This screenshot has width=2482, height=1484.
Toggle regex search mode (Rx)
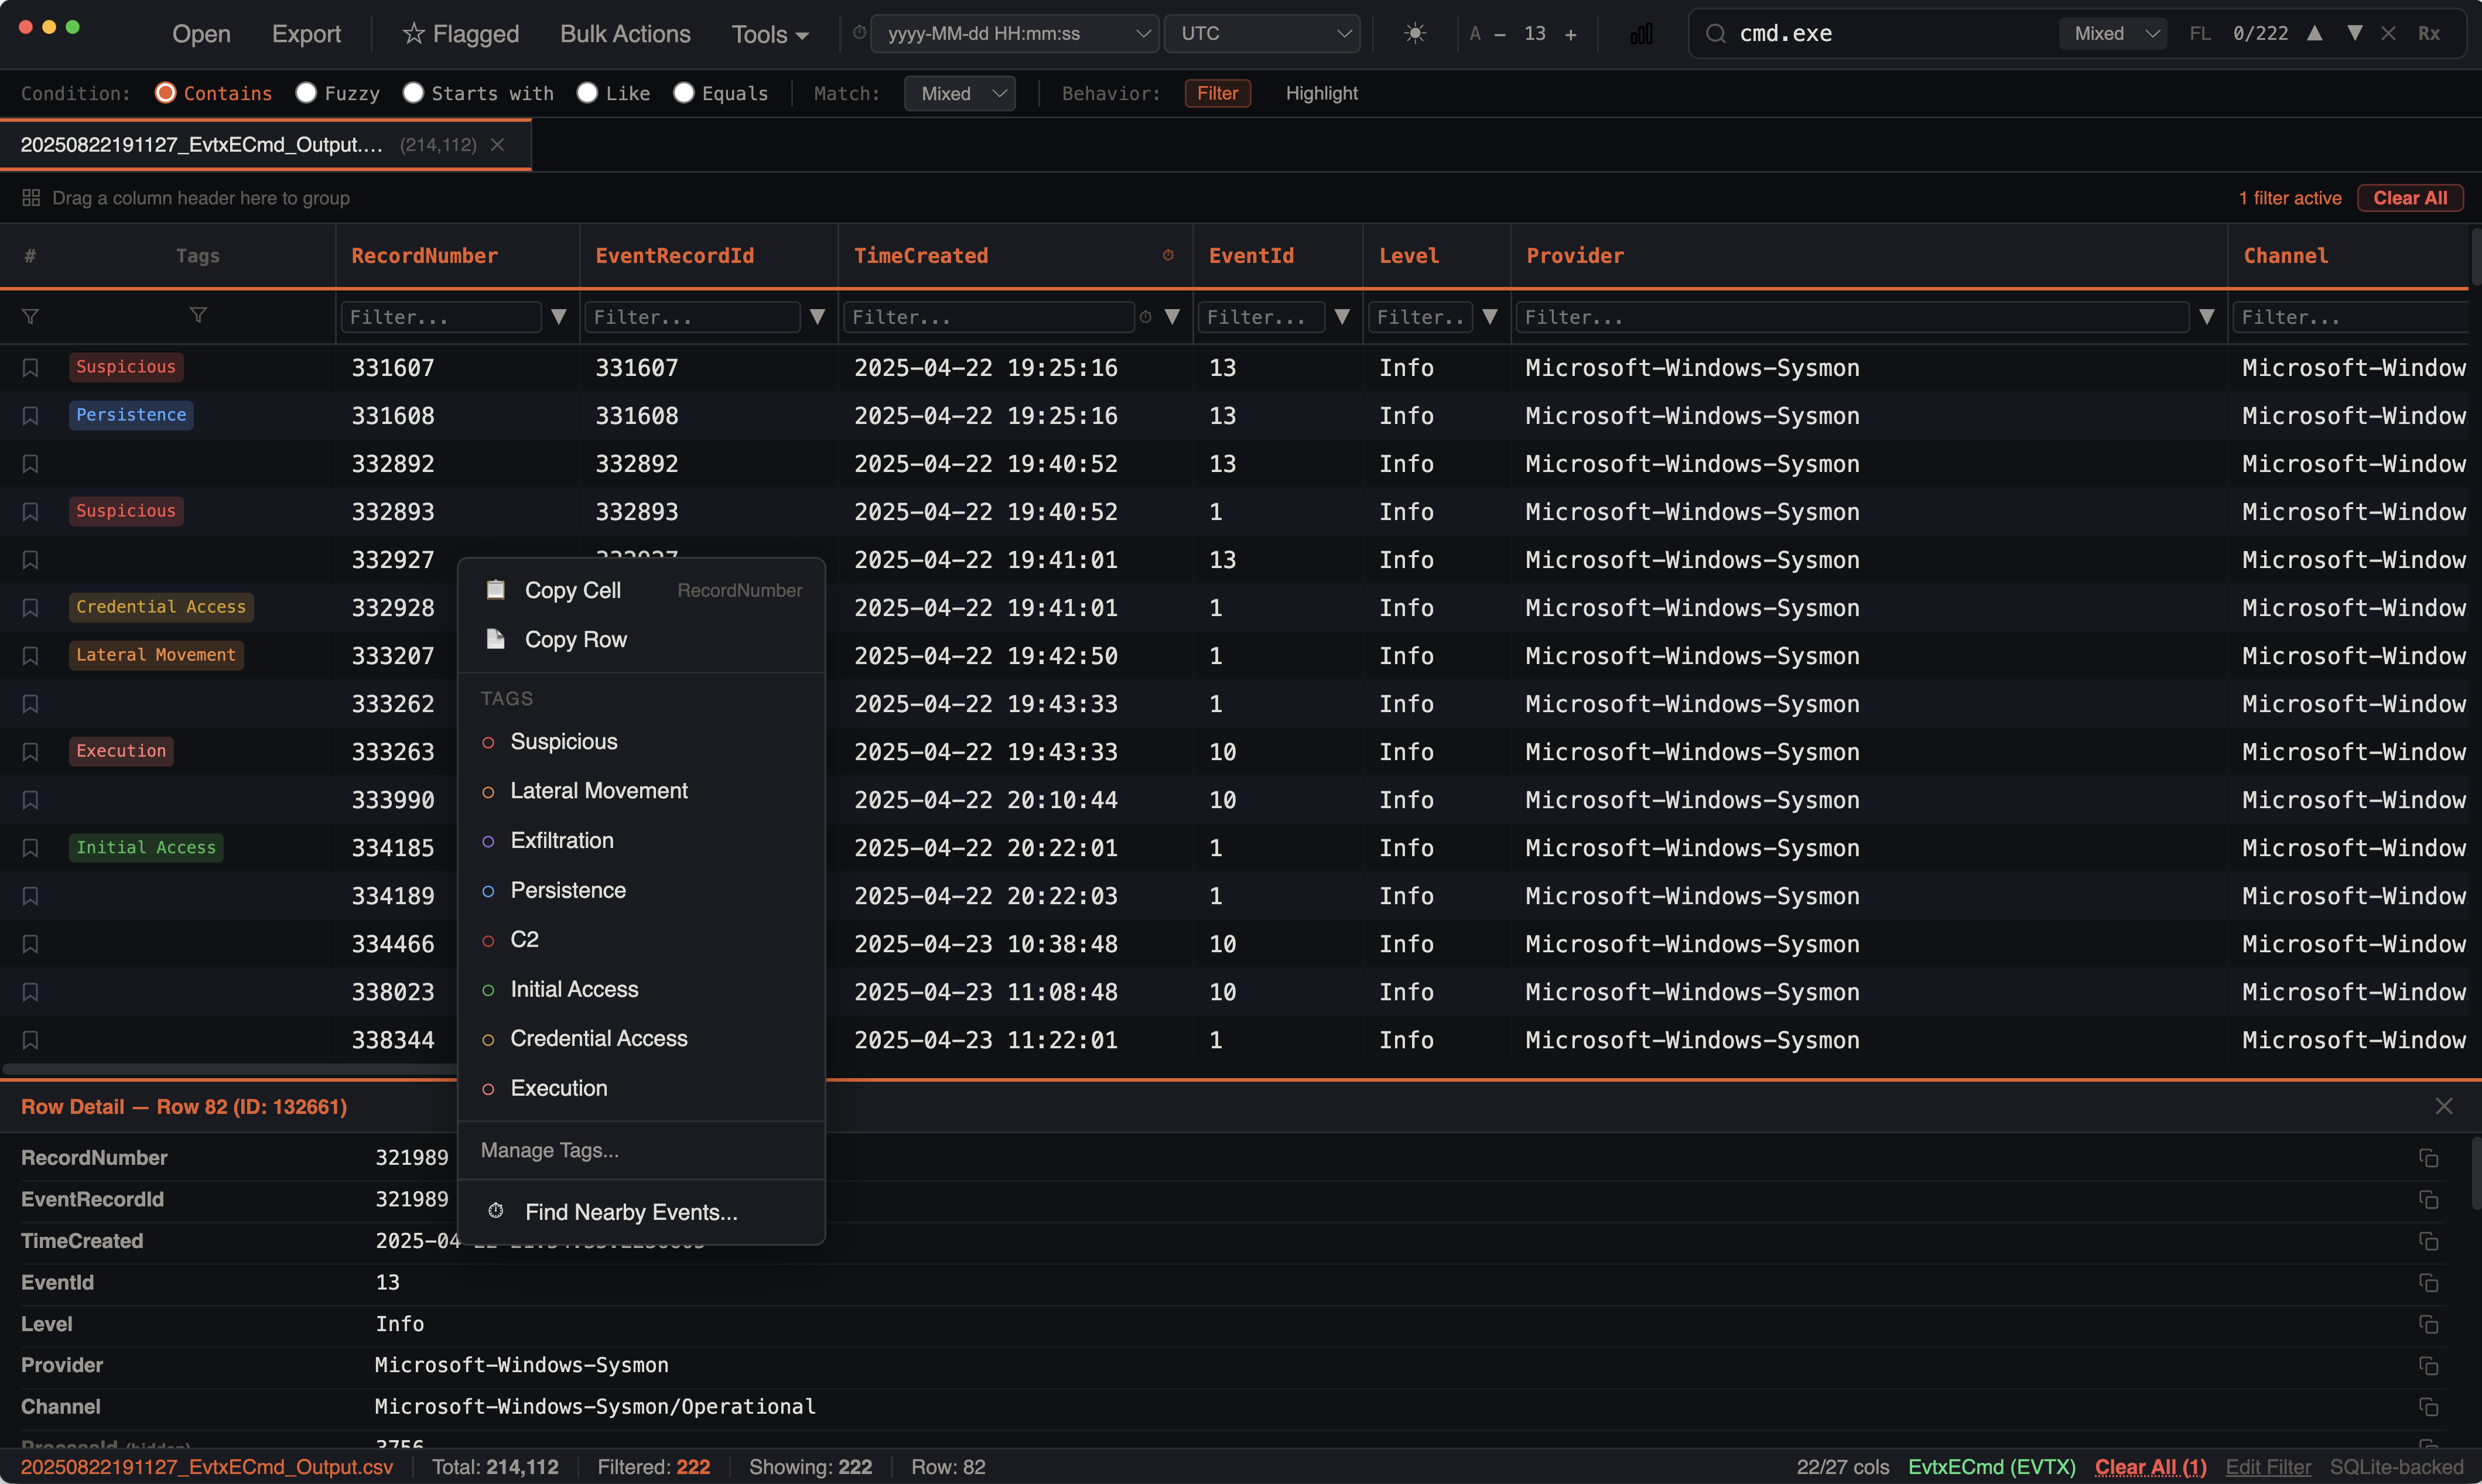tap(2428, 33)
